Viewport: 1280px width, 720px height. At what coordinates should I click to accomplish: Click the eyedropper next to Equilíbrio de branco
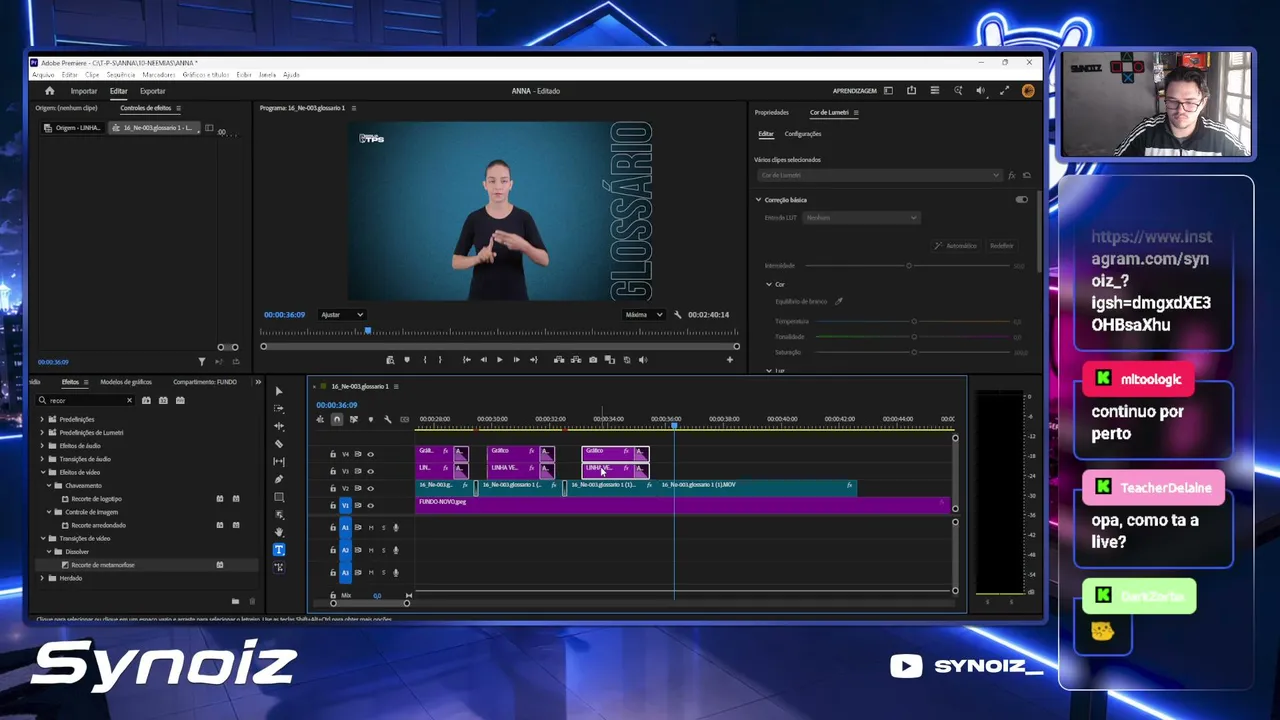pos(839,301)
